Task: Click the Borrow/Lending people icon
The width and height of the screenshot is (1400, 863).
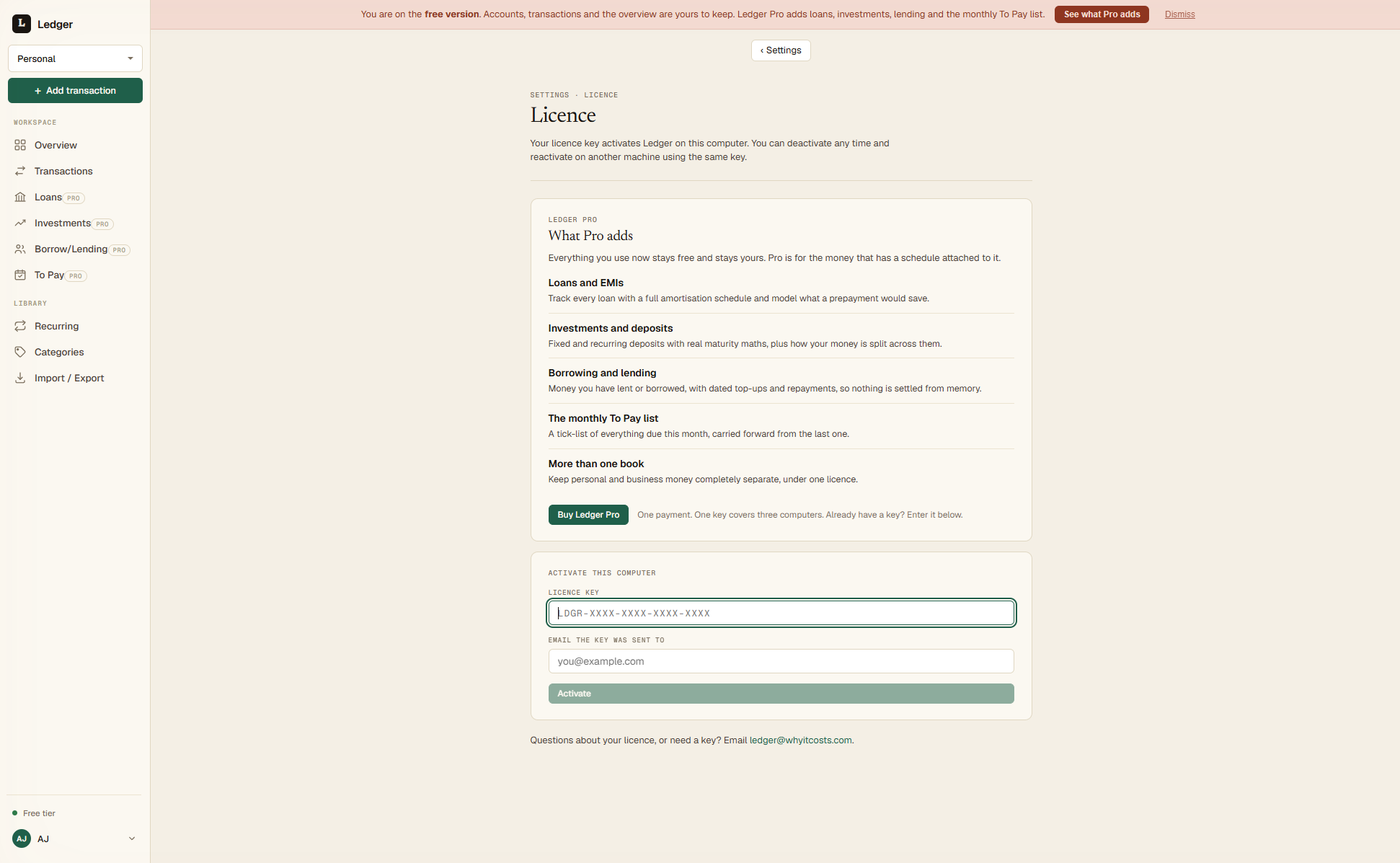Action: point(20,249)
